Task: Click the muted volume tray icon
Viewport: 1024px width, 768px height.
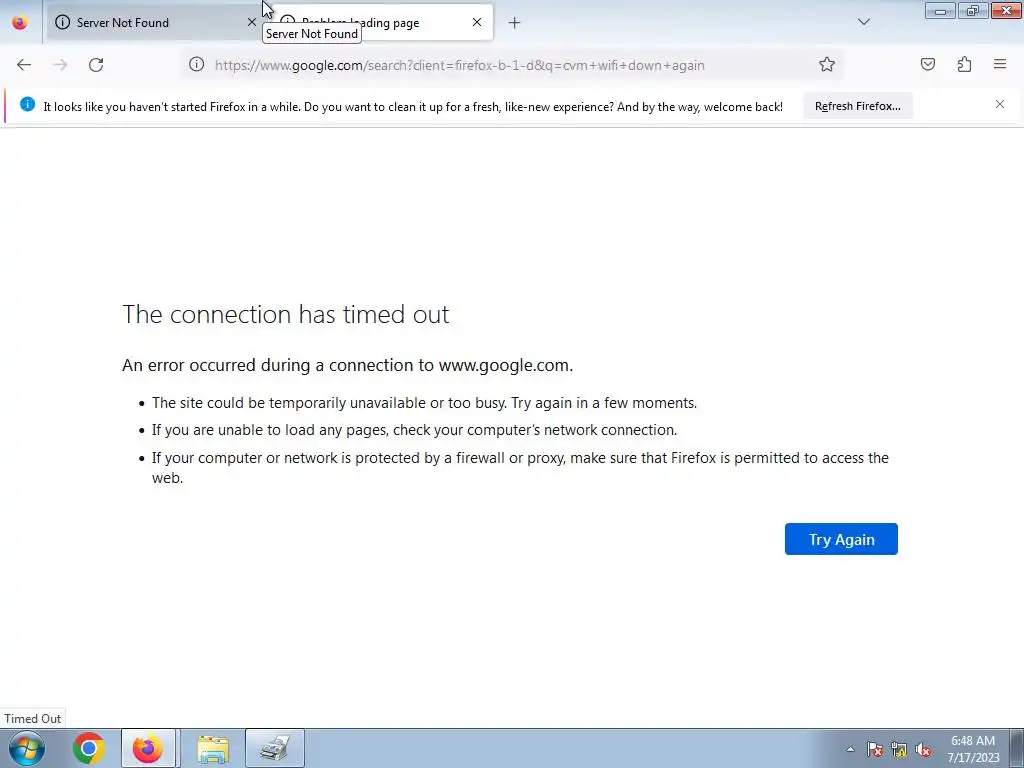Action: pyautogui.click(x=923, y=750)
